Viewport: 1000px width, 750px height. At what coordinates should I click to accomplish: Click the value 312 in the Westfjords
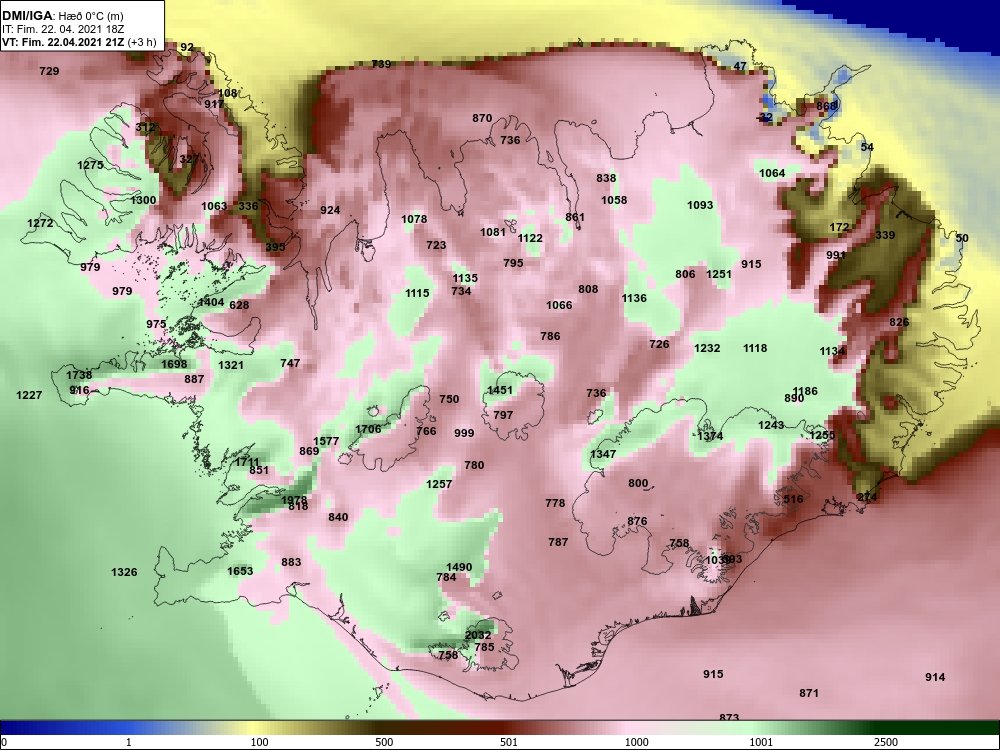(x=145, y=127)
